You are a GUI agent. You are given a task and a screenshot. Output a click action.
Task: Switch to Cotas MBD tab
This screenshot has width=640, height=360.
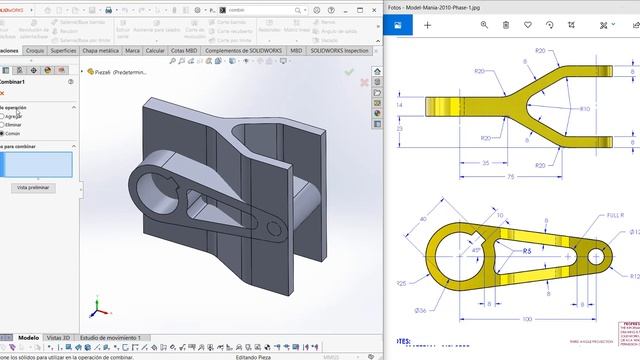tap(184, 51)
